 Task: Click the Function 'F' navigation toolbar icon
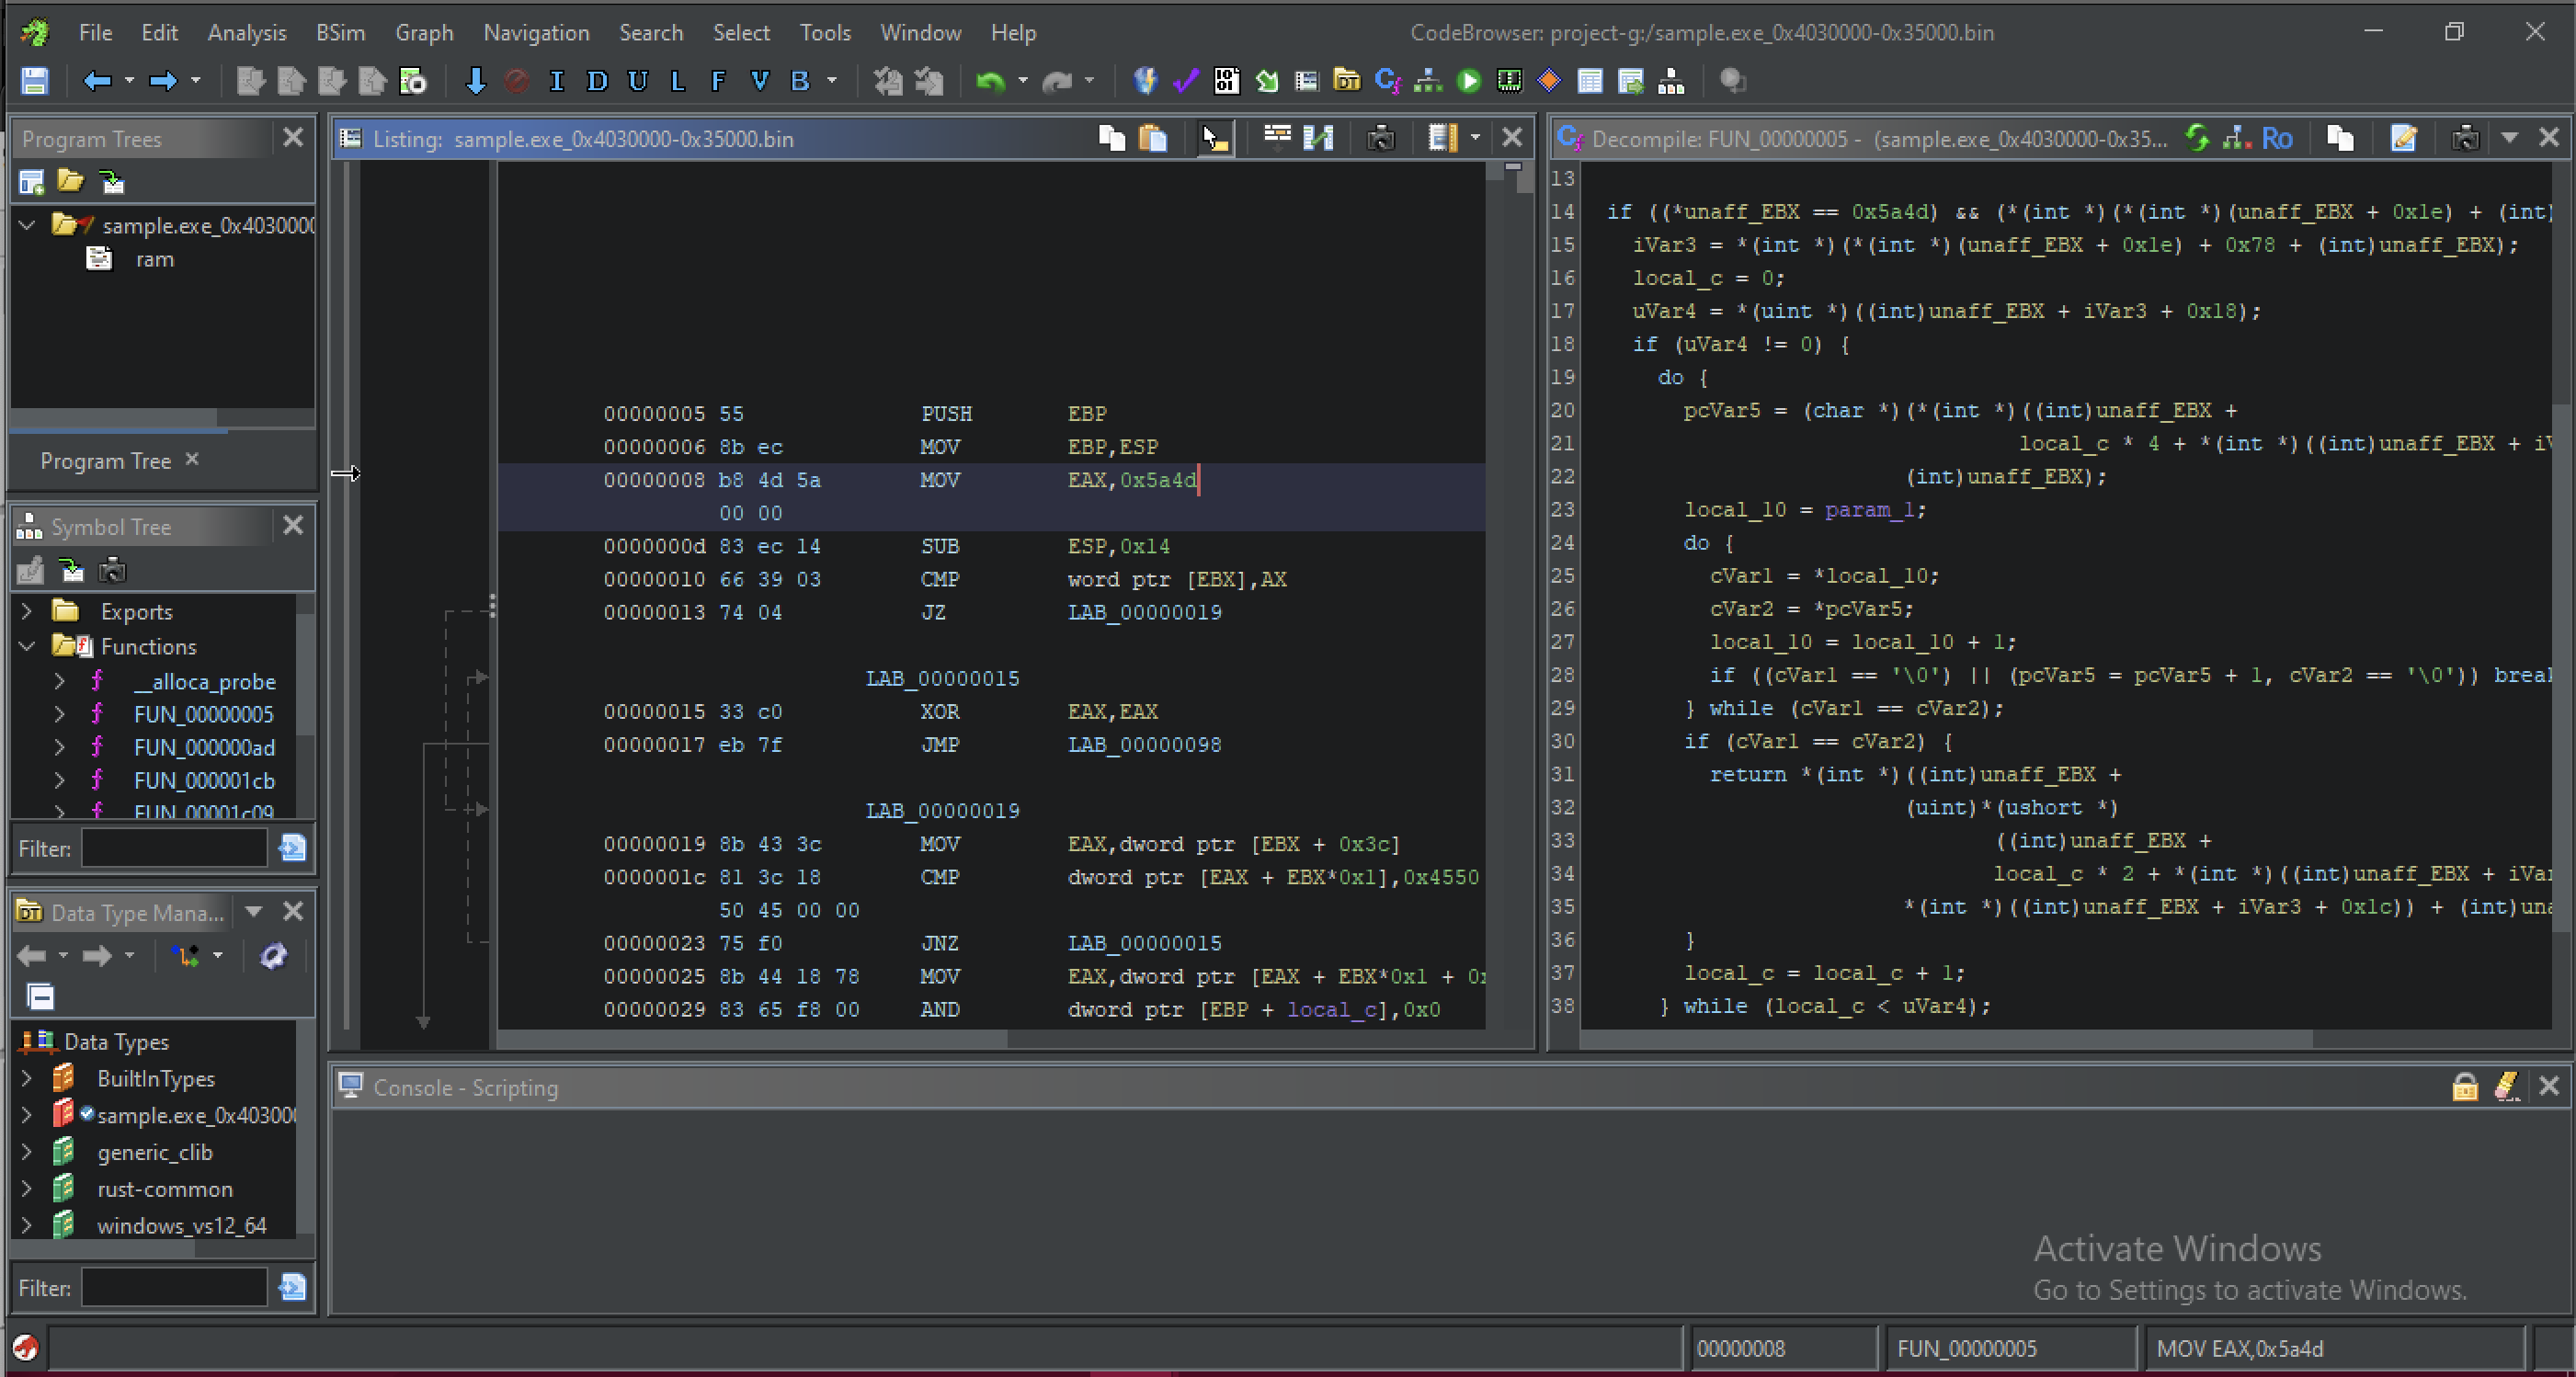pos(718,81)
